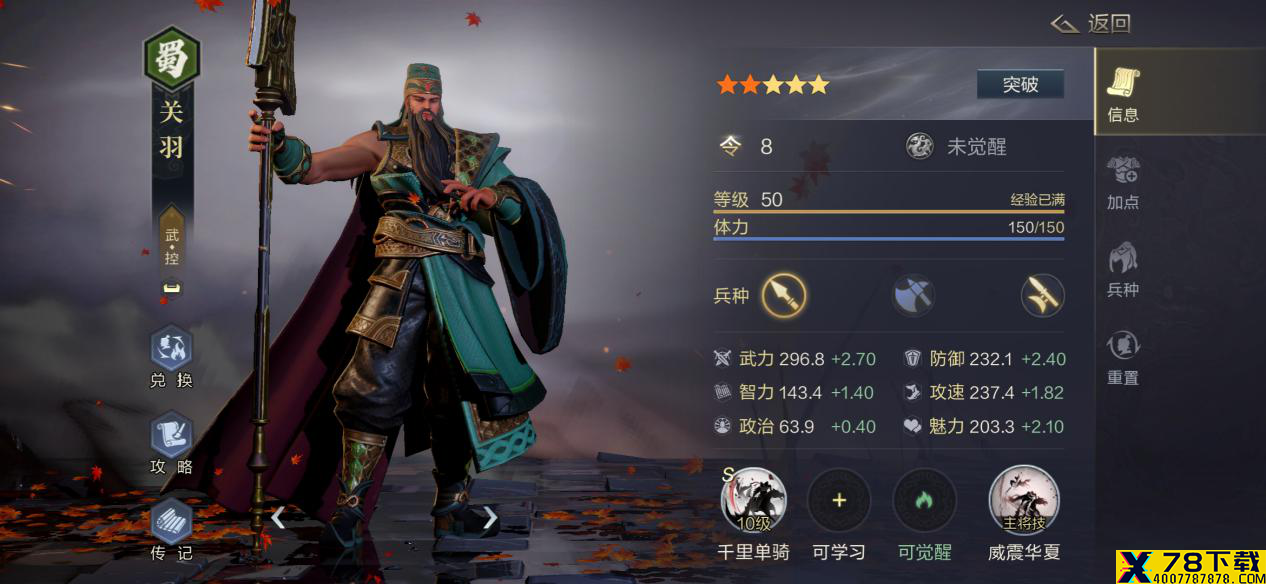Select the third troop type icon

(x=1042, y=295)
